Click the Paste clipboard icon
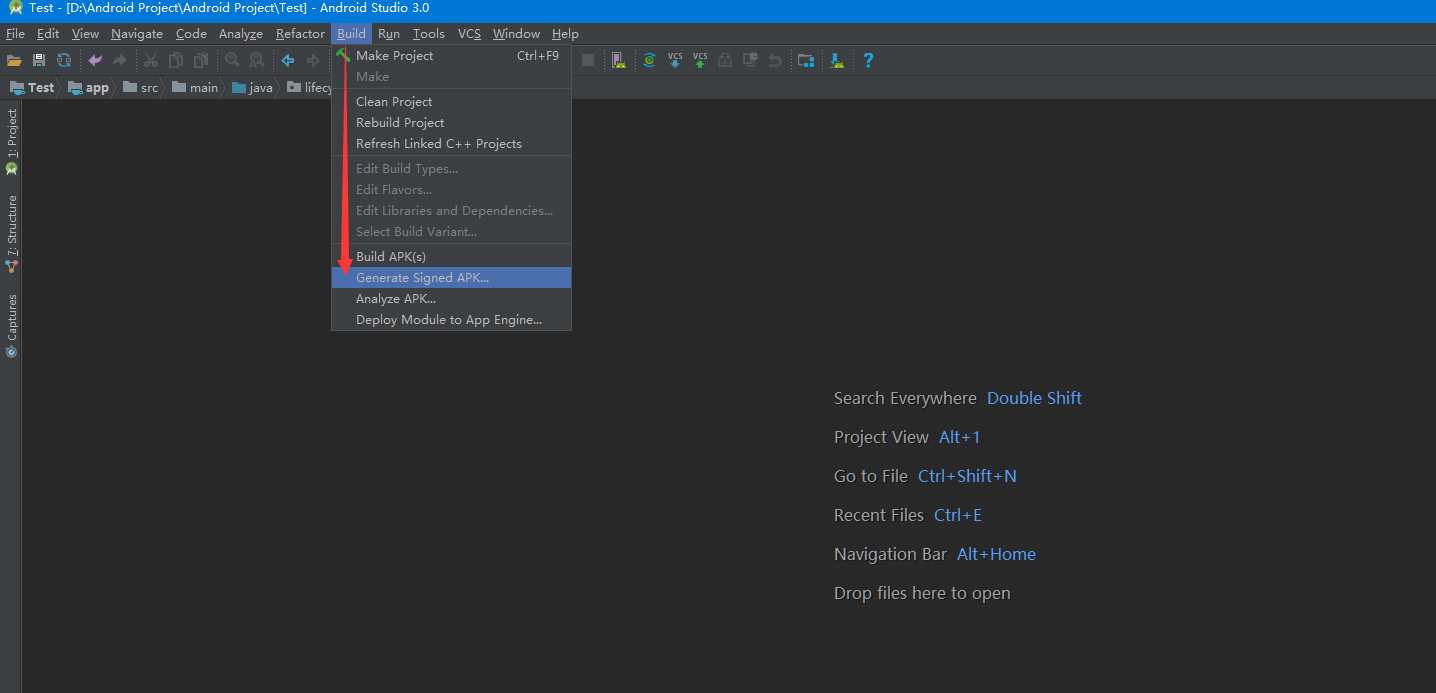The width and height of the screenshot is (1436, 693). point(201,60)
